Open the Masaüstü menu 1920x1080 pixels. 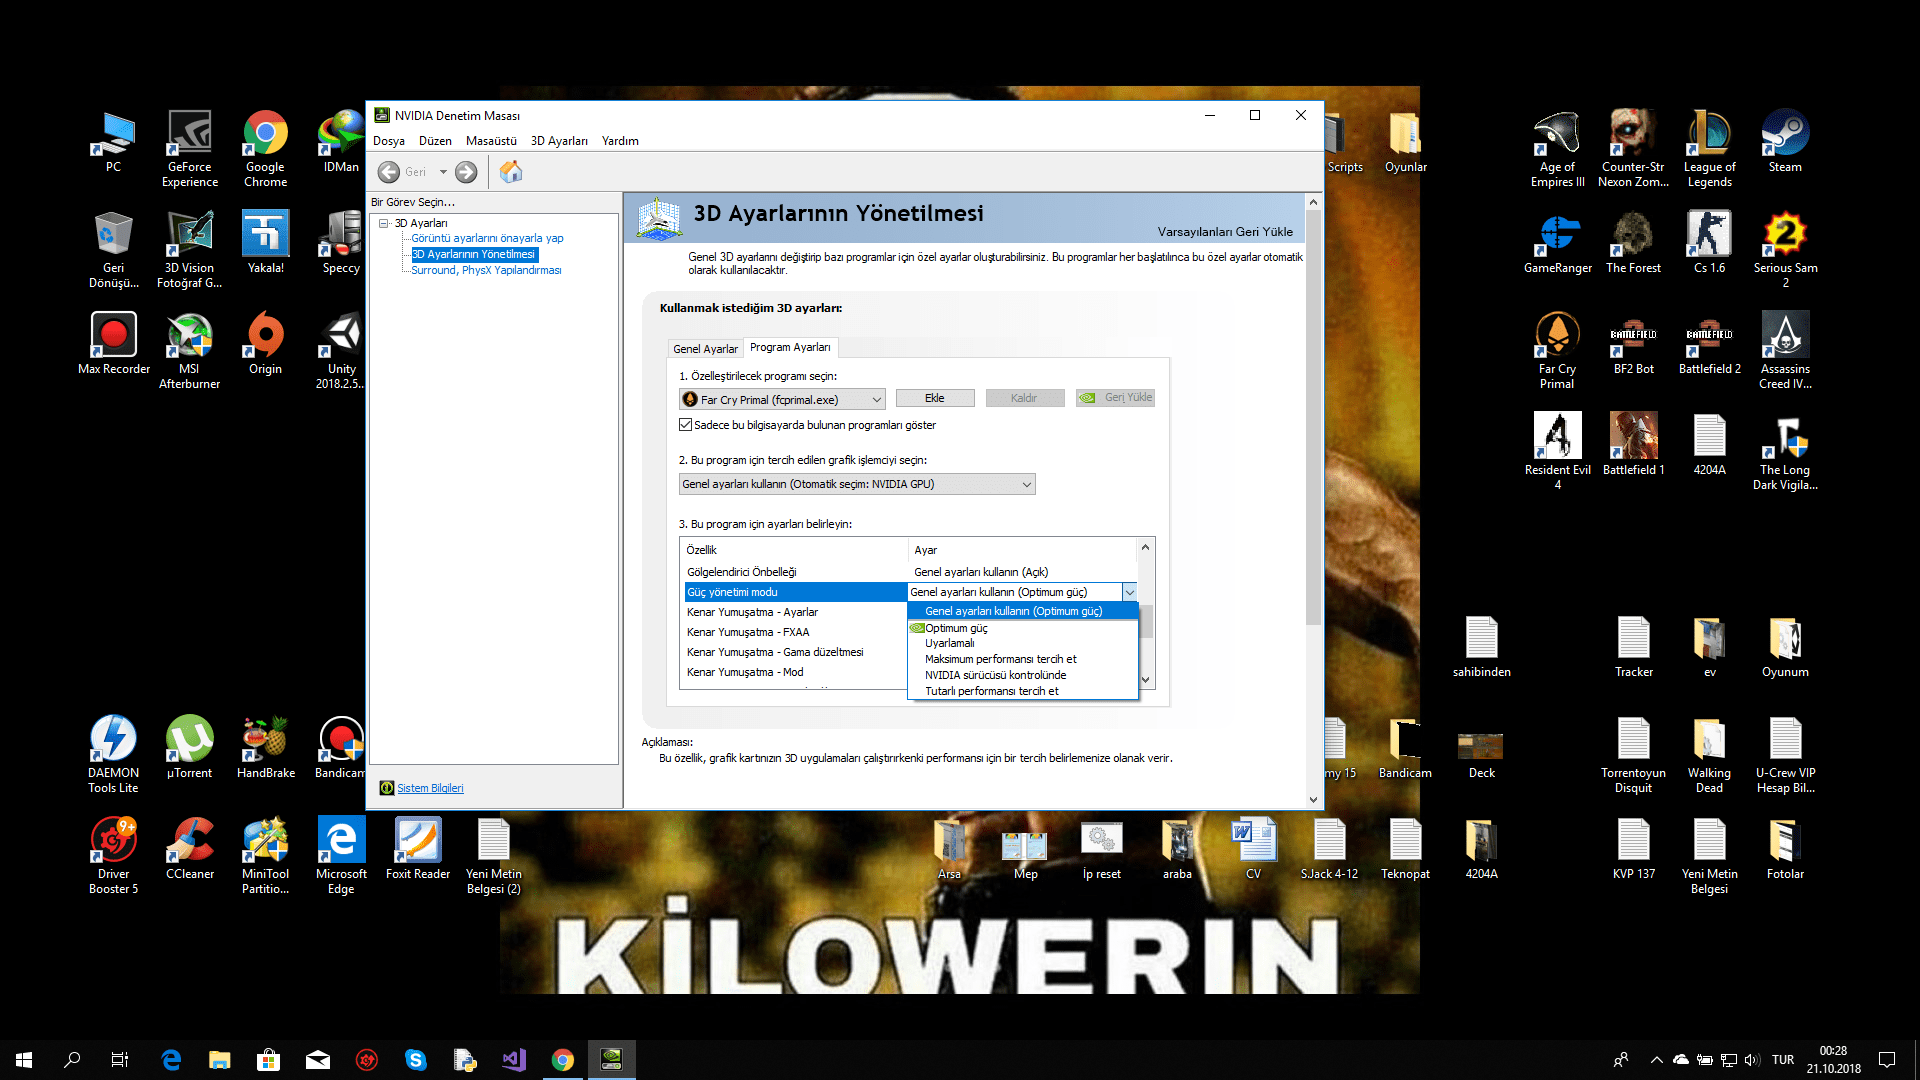pyautogui.click(x=491, y=141)
